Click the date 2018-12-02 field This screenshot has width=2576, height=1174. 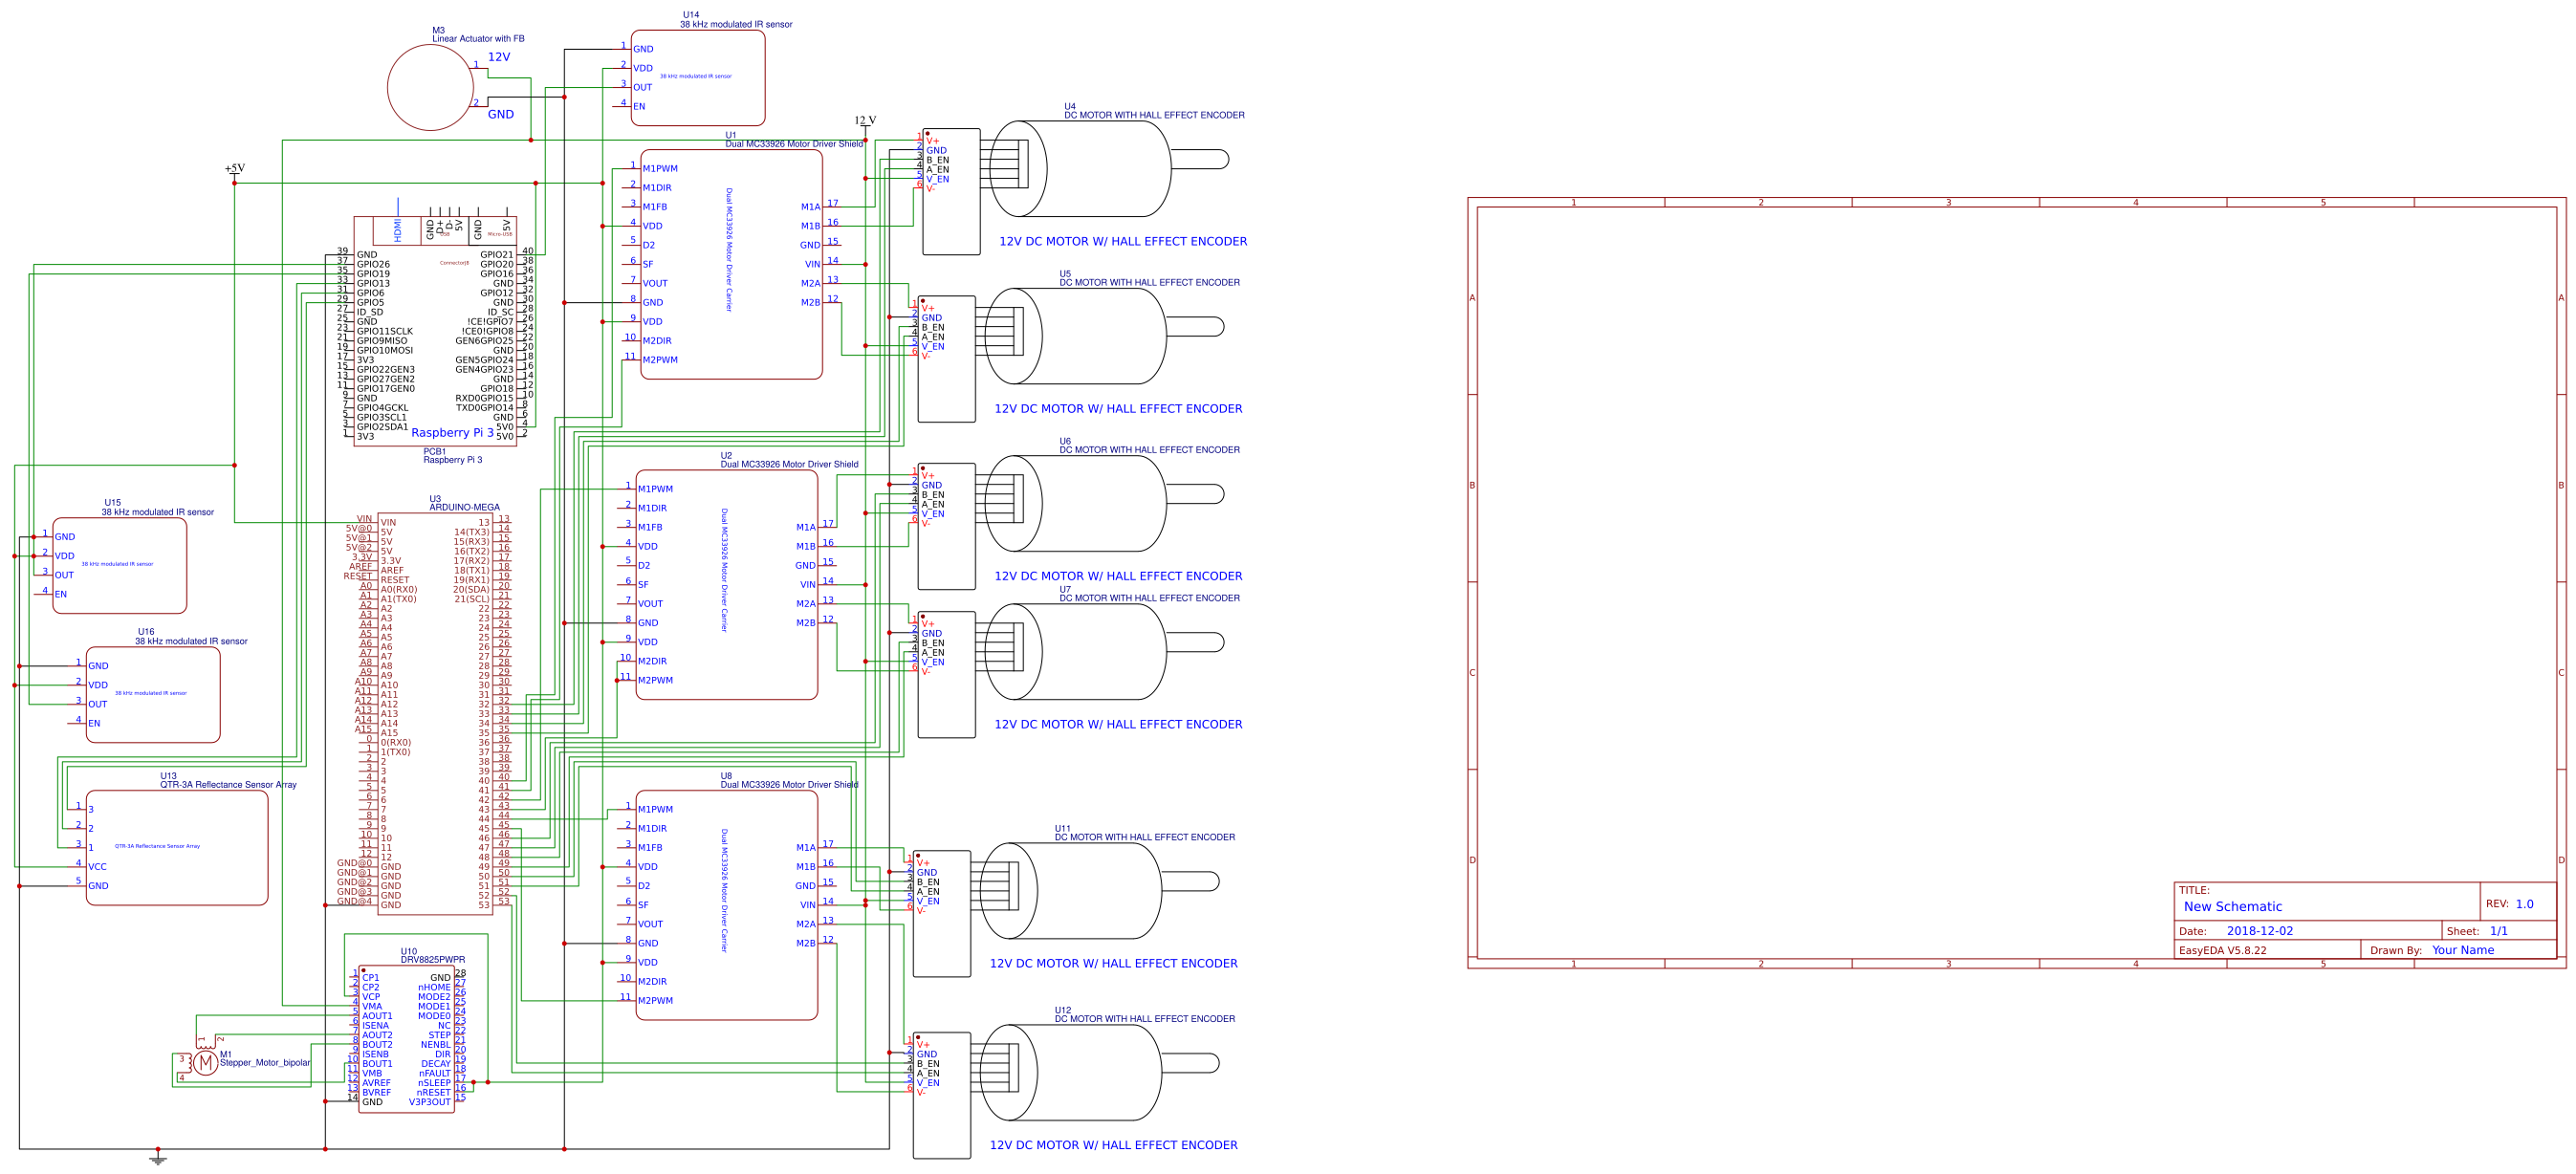pos(2259,931)
